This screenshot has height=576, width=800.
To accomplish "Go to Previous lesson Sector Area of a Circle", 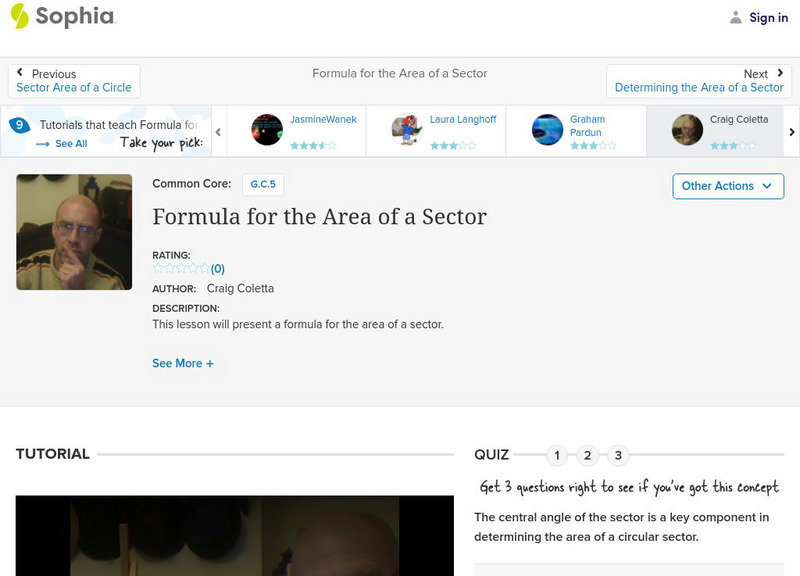I will [x=74, y=81].
